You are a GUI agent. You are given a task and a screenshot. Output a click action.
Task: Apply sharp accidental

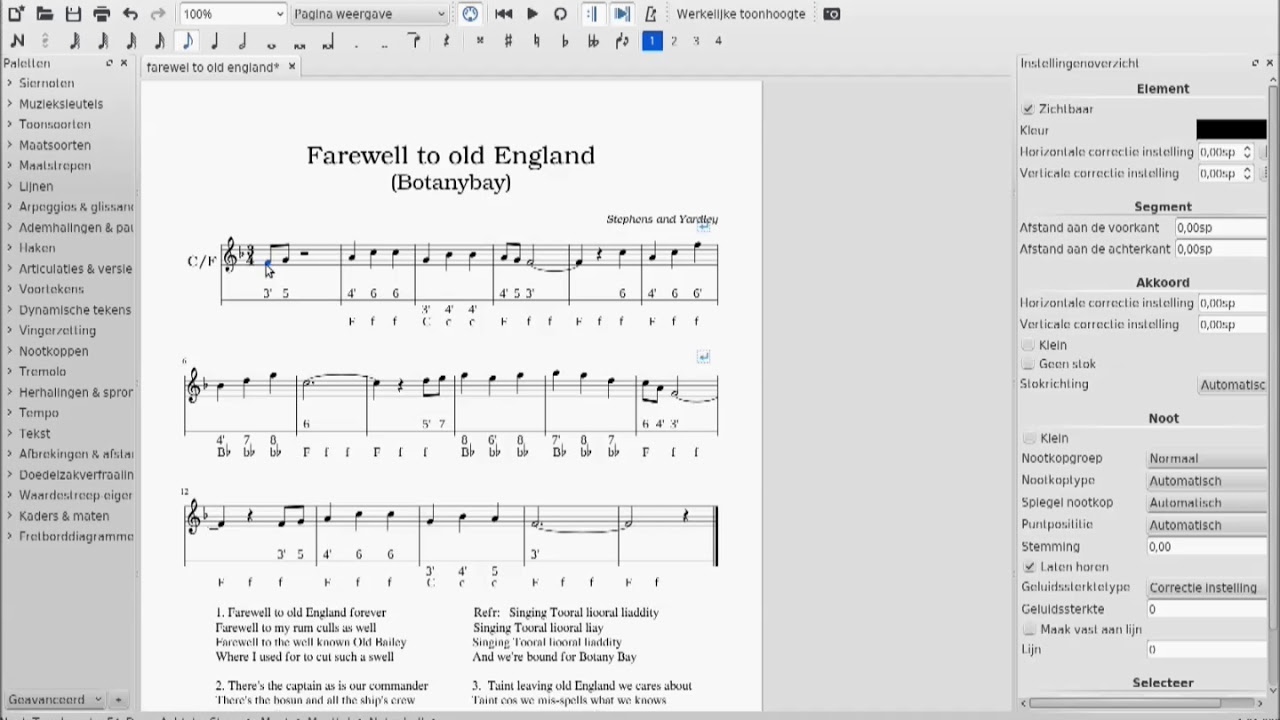508,41
